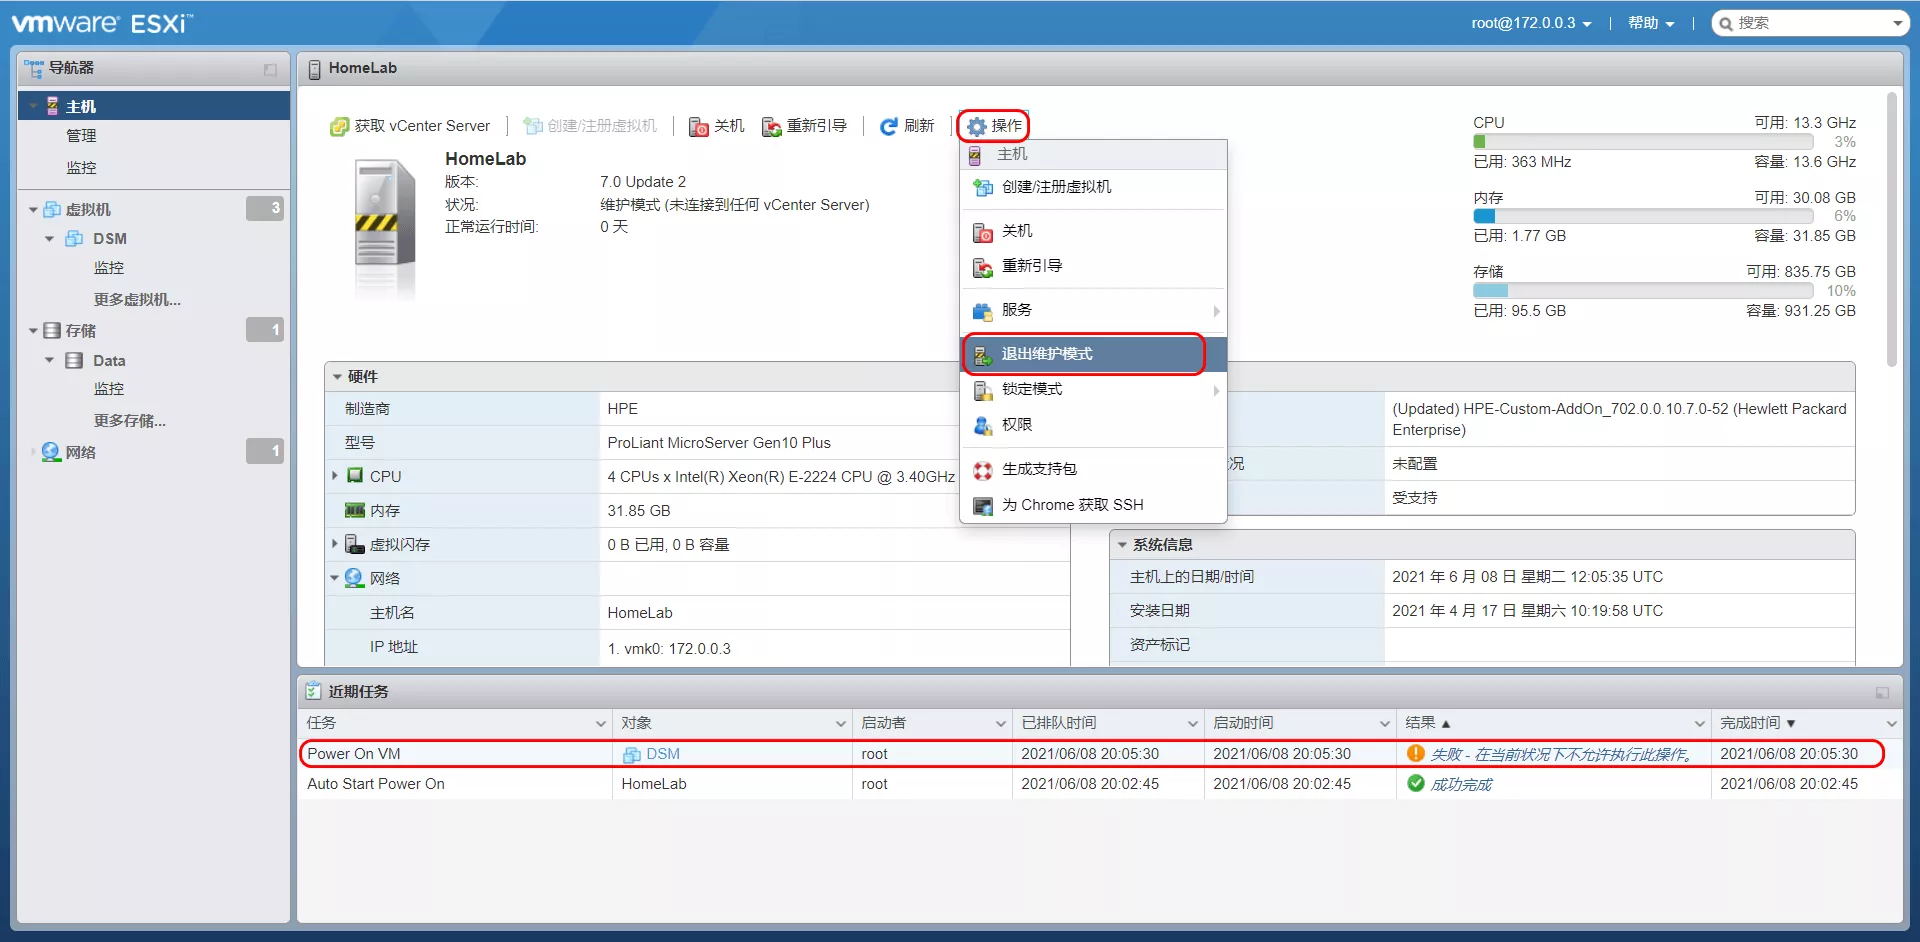Collapse the Hardware section

338,377
